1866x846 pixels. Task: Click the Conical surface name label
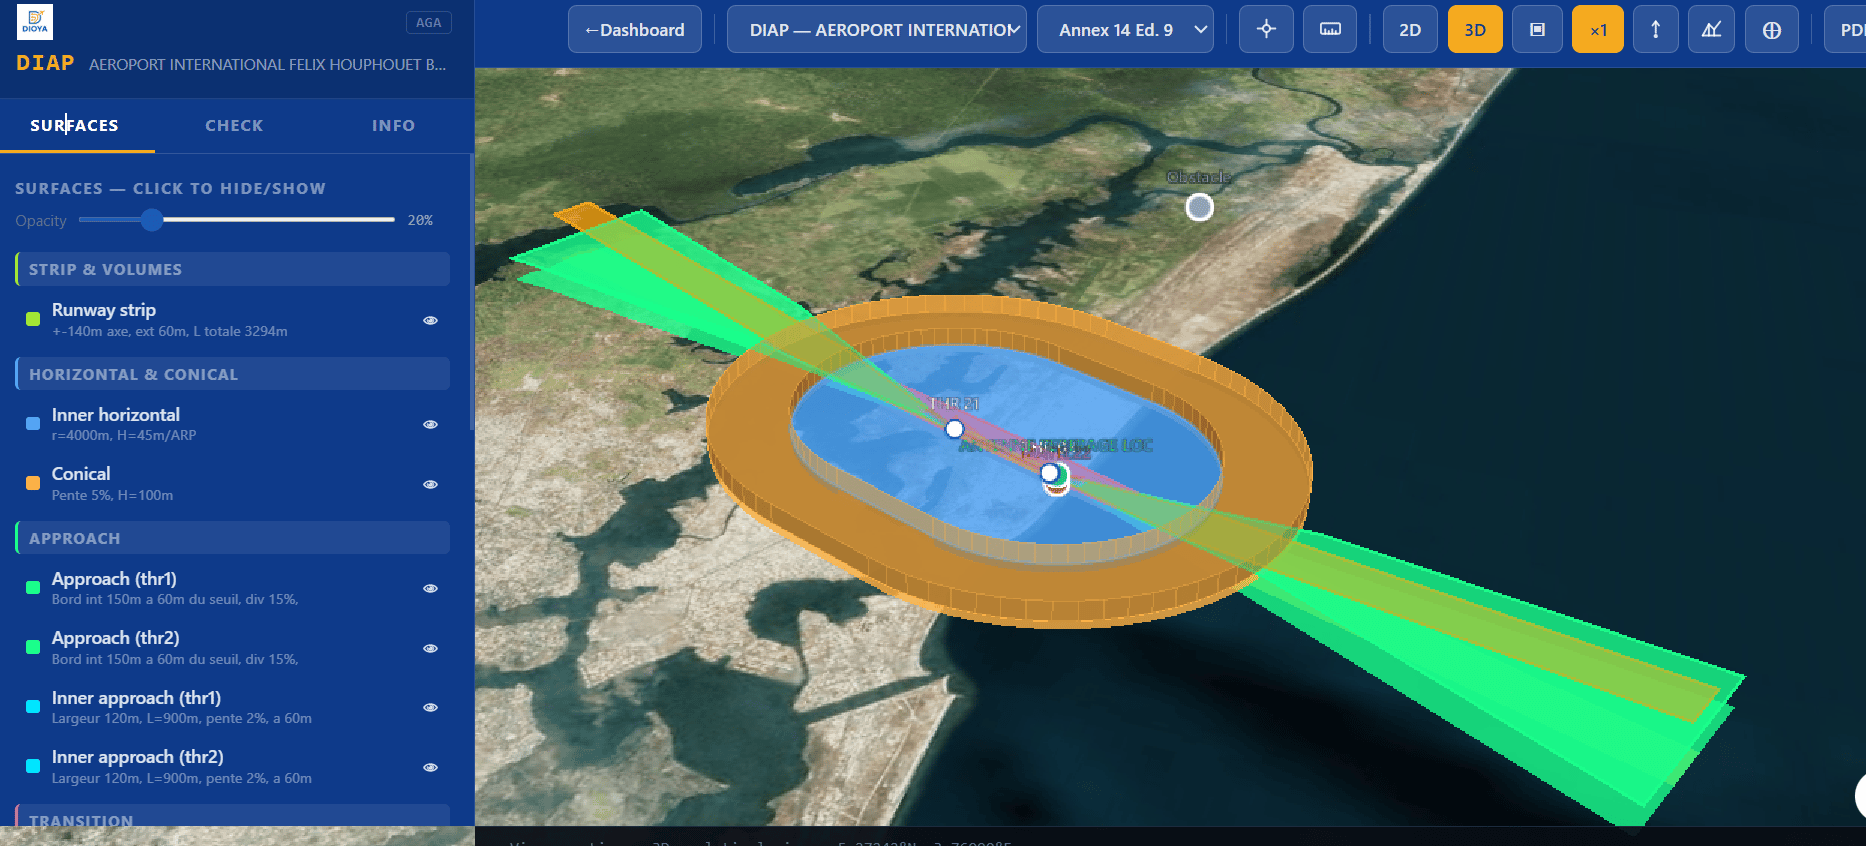click(81, 473)
